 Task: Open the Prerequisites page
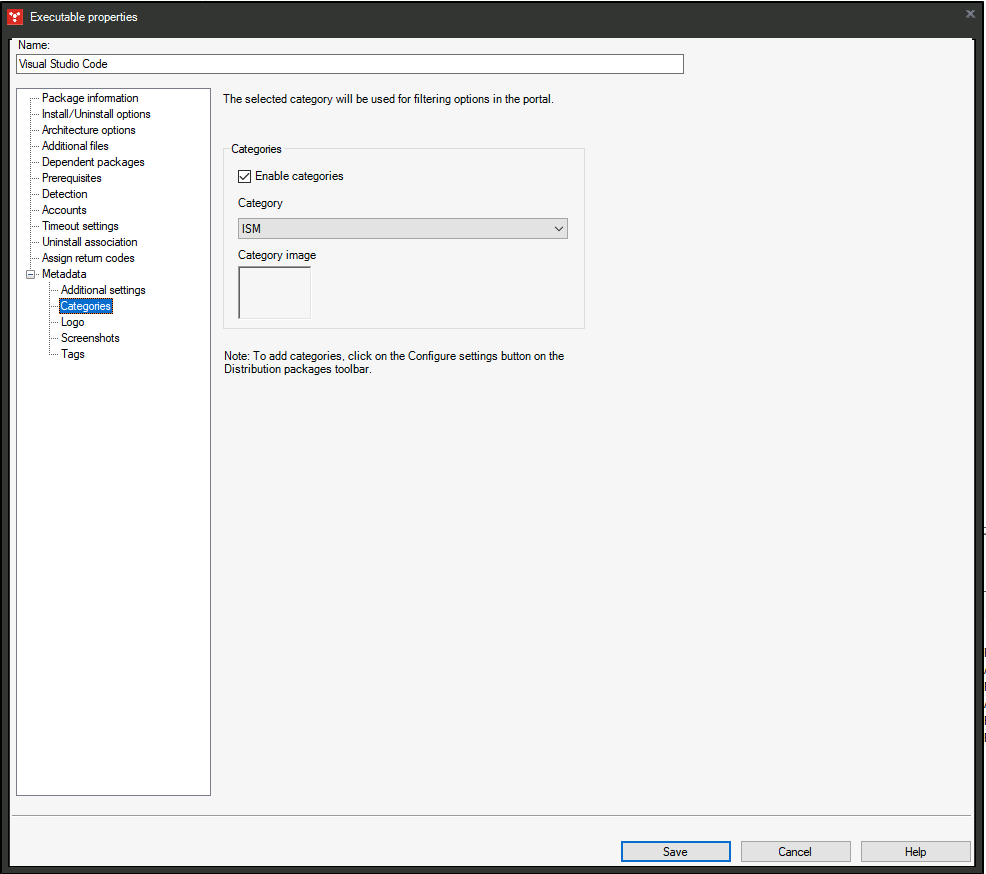tap(72, 178)
